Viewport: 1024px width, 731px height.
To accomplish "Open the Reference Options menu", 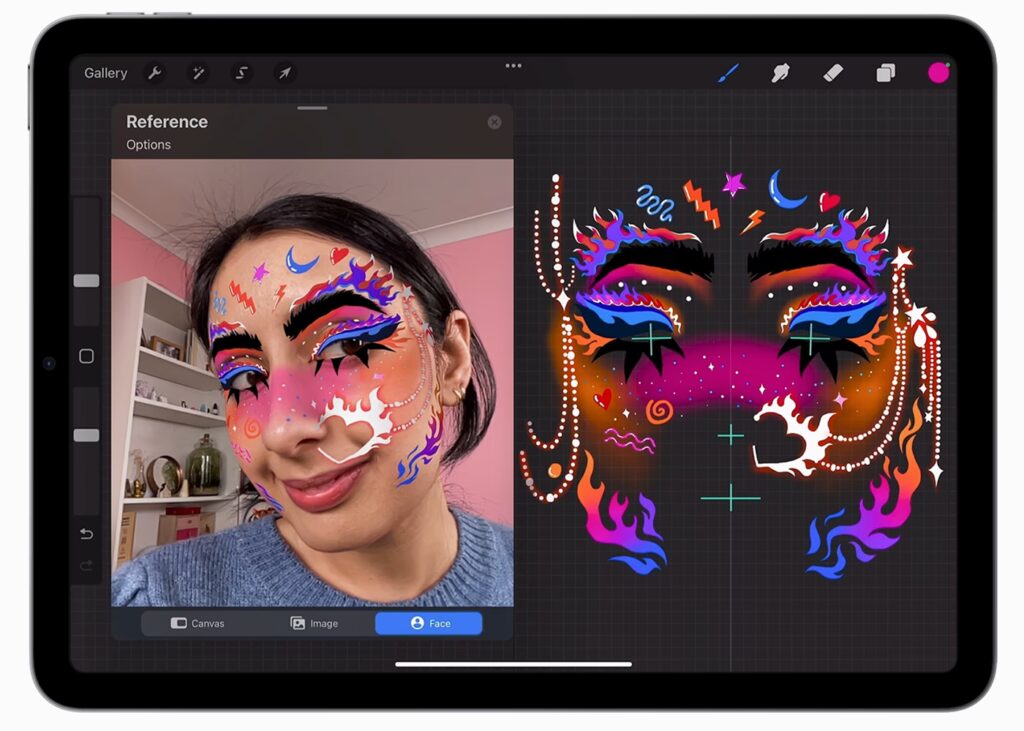I will [148, 145].
